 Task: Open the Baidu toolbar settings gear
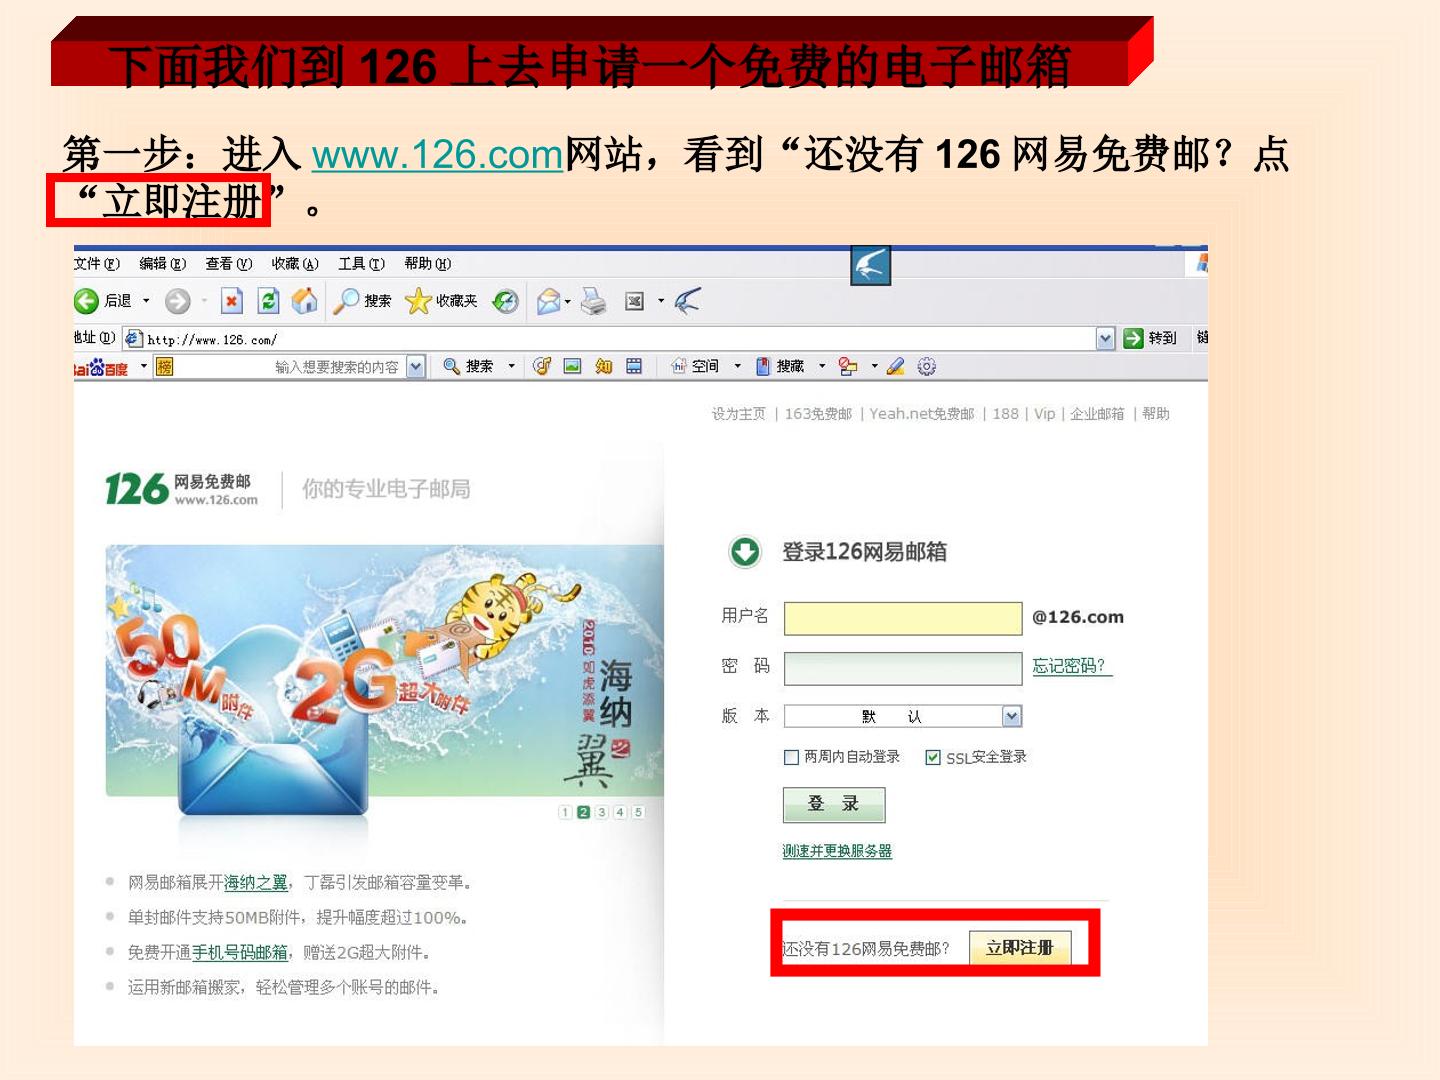coord(927,367)
